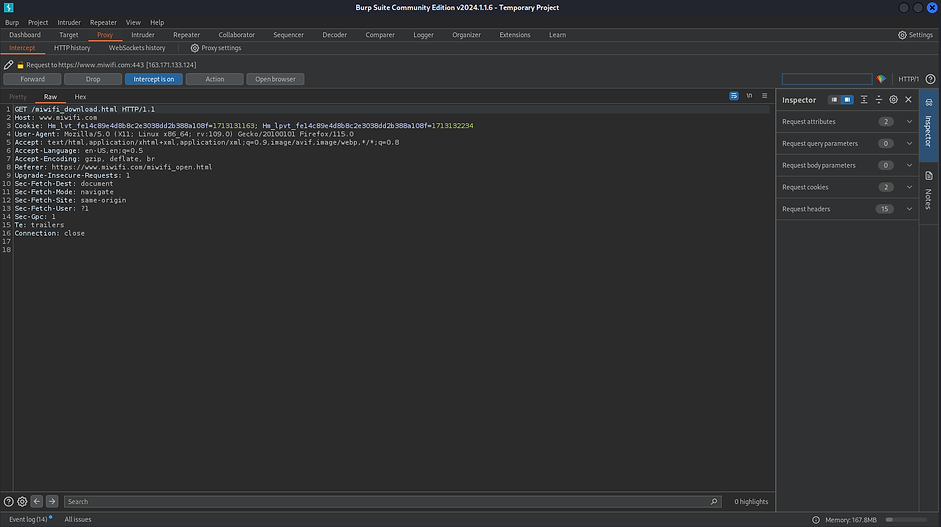Screen dimensions: 941x527
Task: Open search settings gear icon
Action: coord(22,501)
